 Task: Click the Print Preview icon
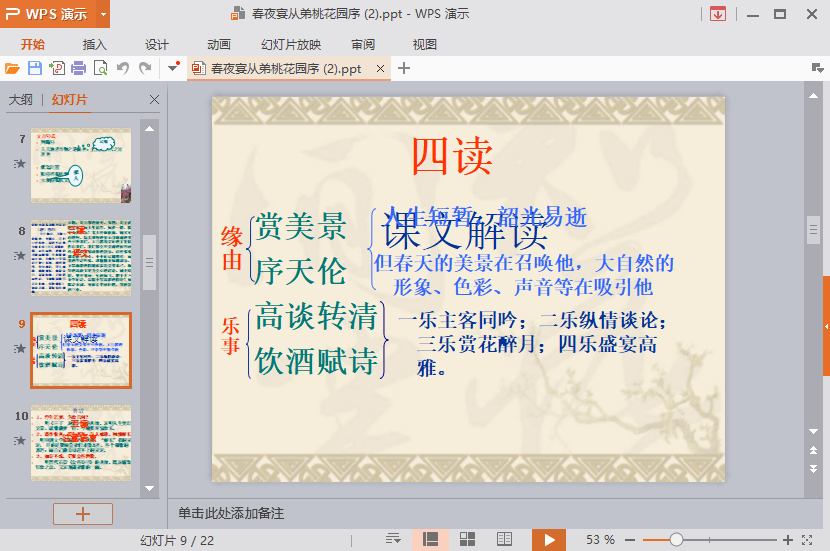coord(100,68)
